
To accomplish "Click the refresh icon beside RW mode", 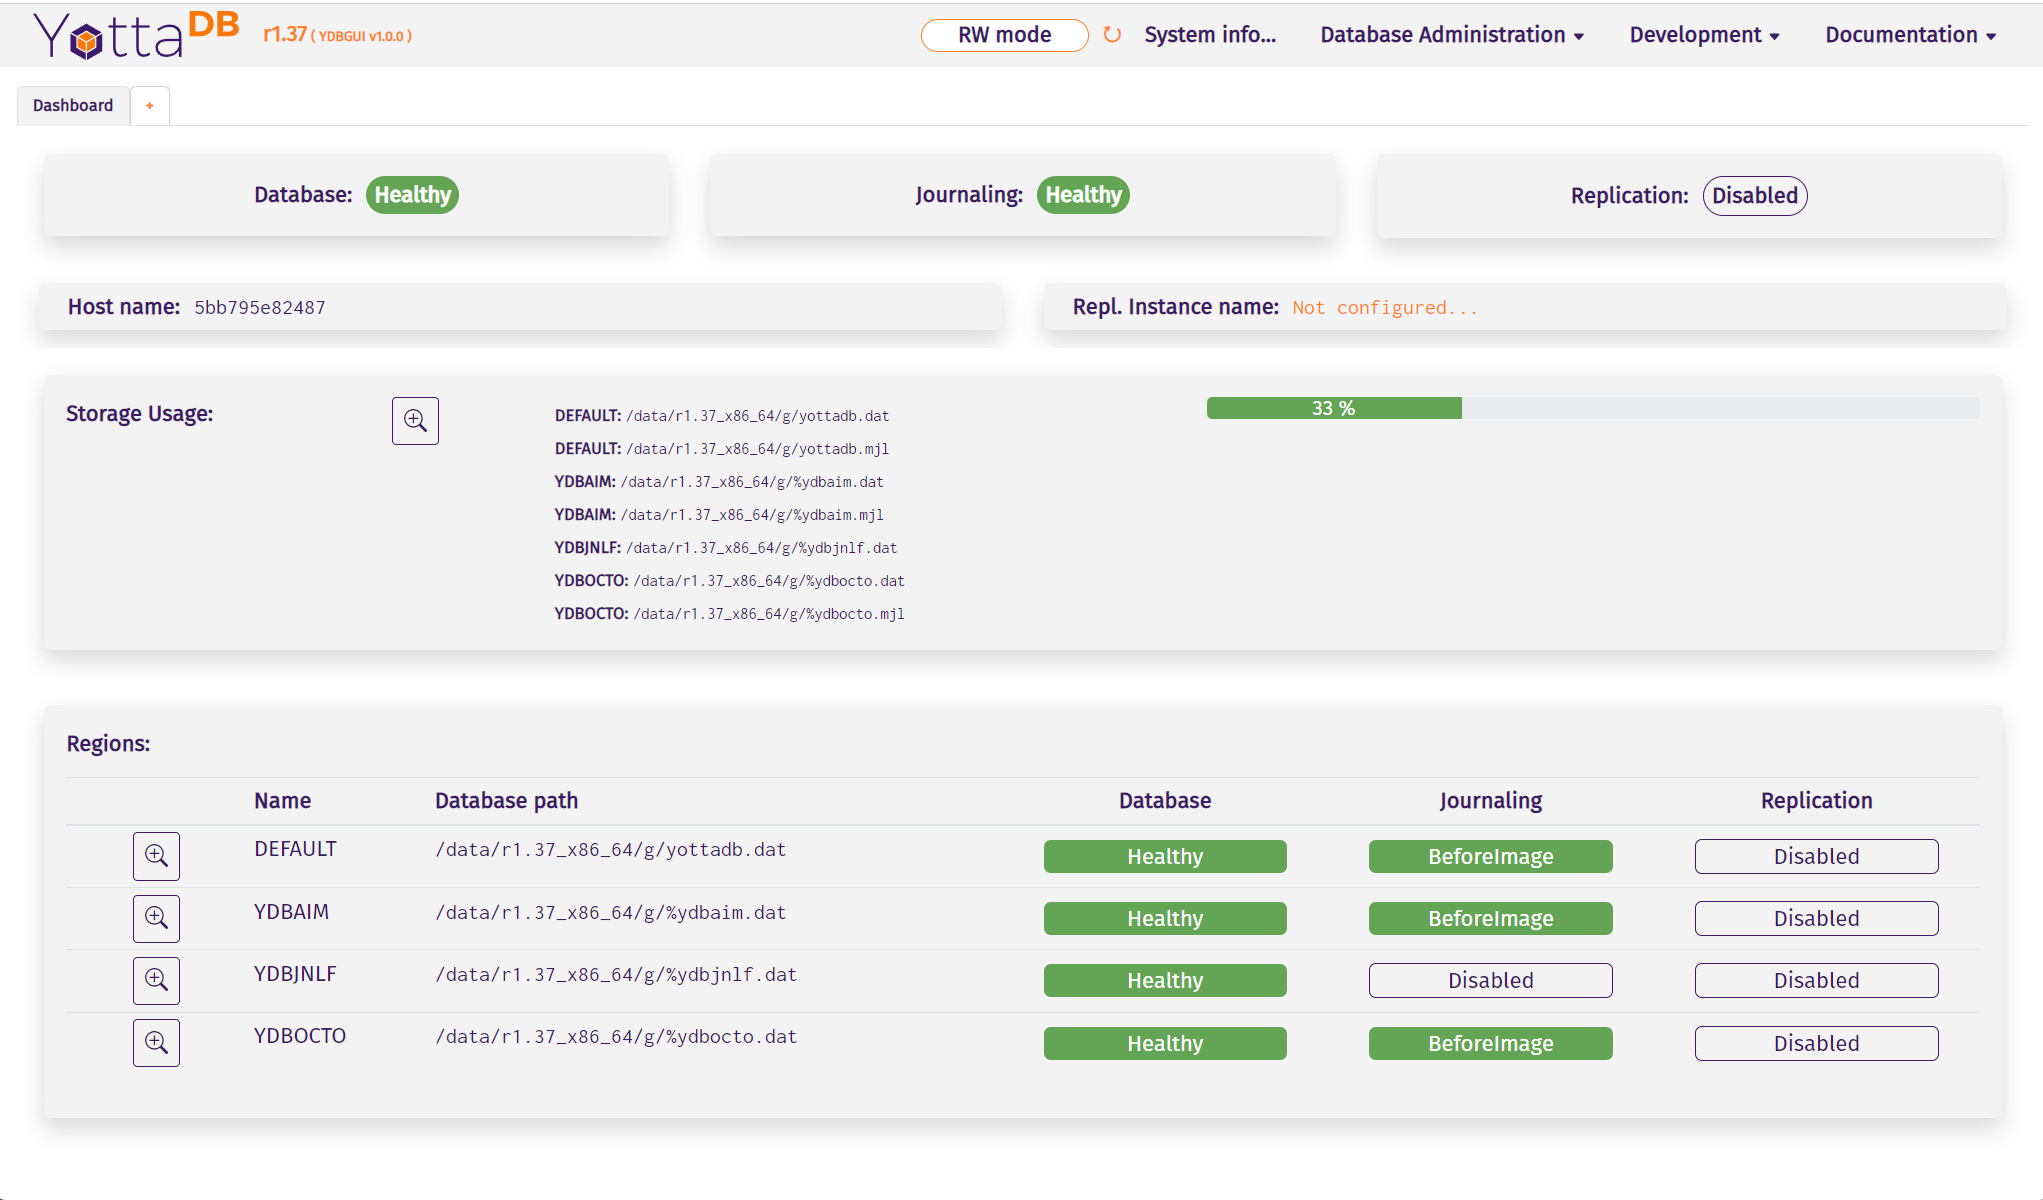I will (1112, 35).
